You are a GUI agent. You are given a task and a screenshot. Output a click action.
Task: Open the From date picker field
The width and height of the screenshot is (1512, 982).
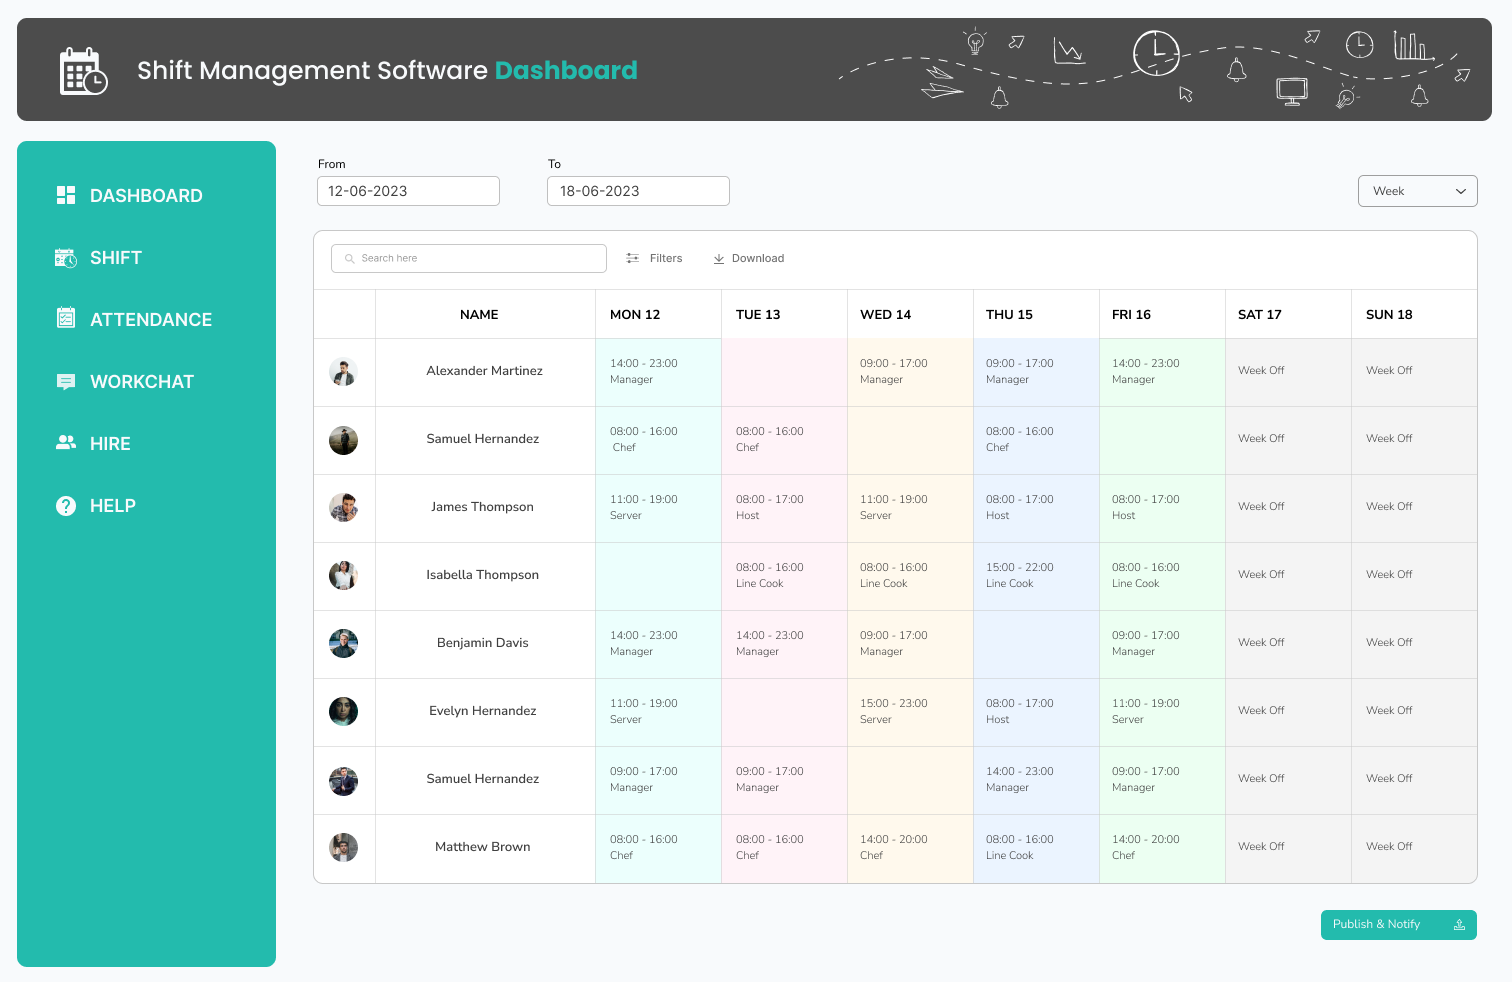pyautogui.click(x=408, y=190)
